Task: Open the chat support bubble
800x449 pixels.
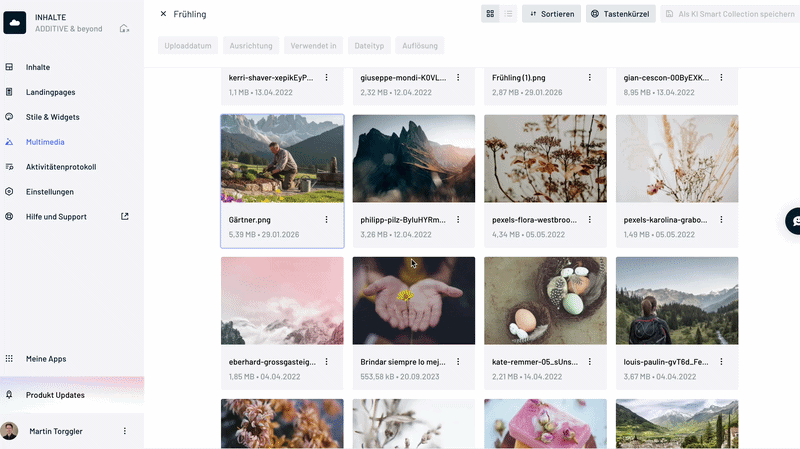Action: 793,221
